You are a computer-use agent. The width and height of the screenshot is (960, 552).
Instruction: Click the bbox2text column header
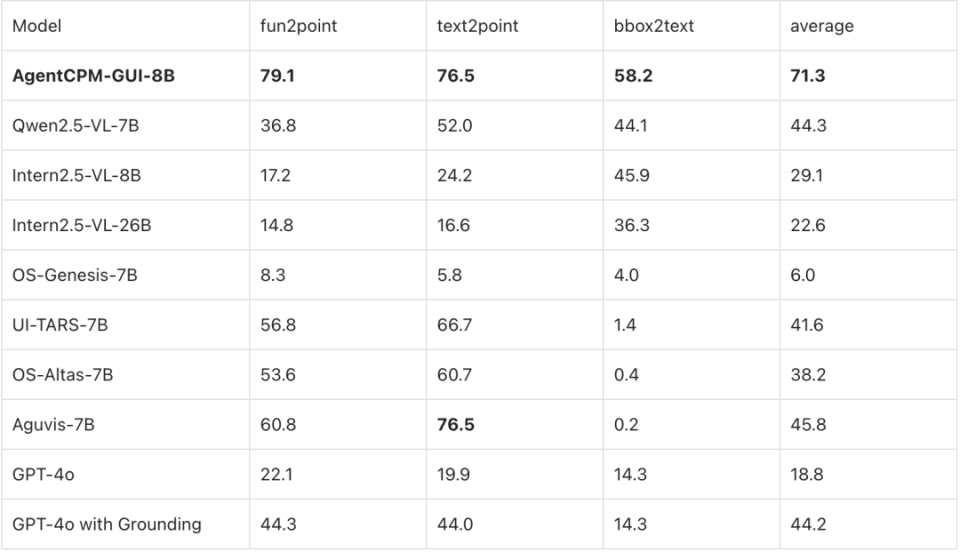pos(654,26)
